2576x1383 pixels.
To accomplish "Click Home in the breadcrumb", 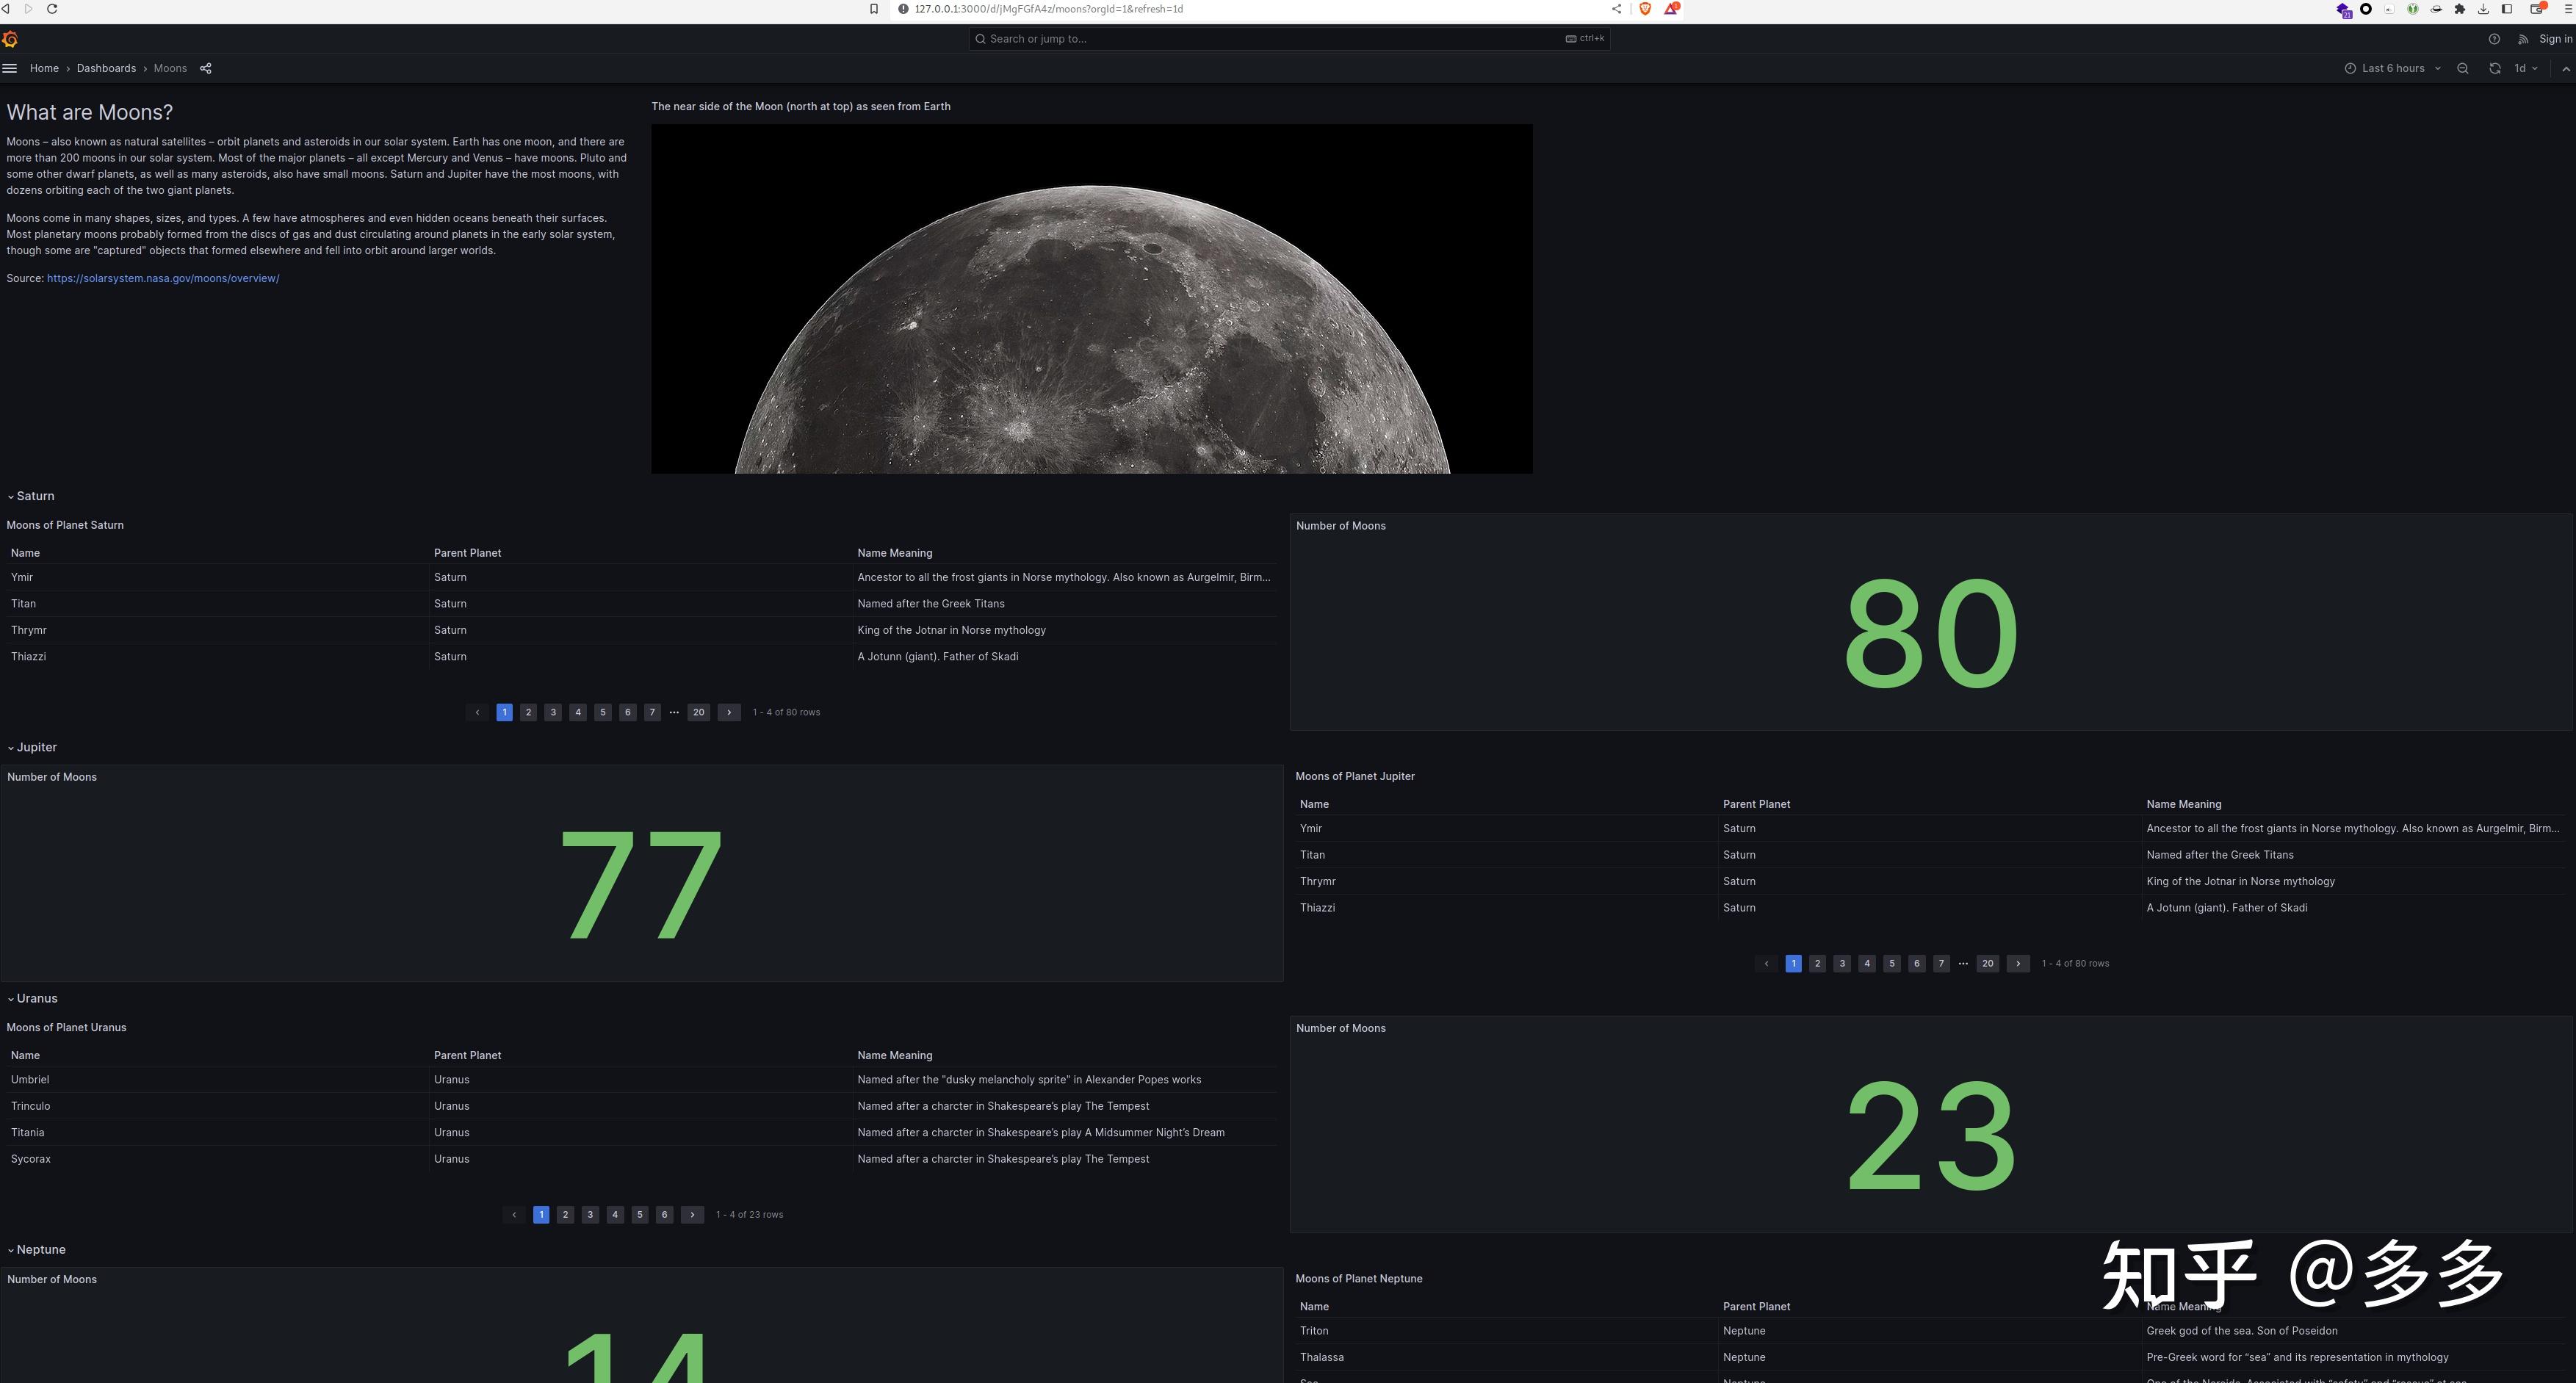I will pos(44,68).
